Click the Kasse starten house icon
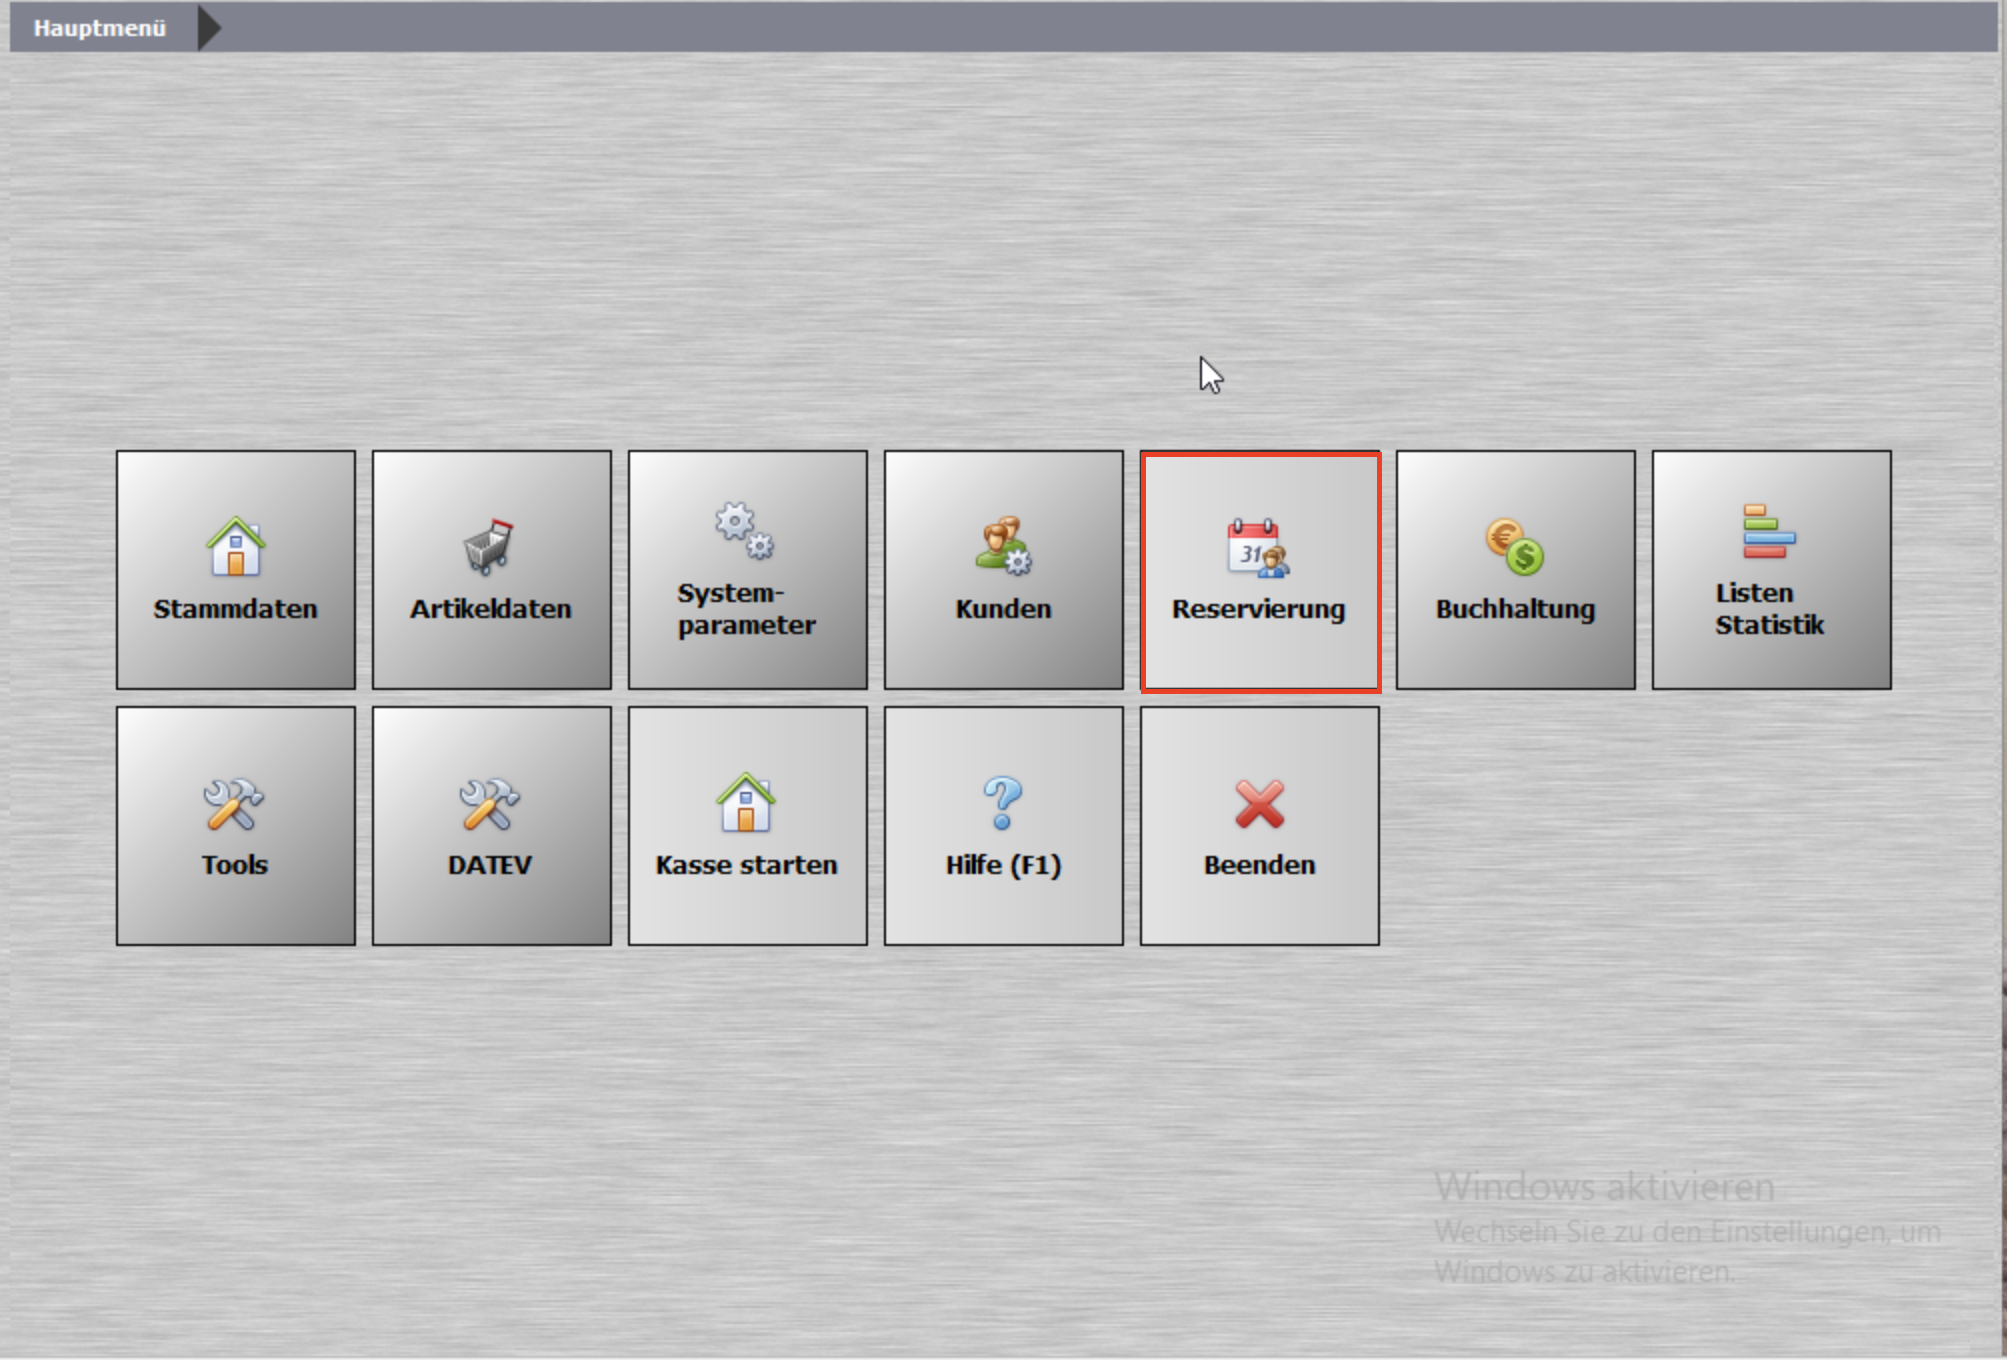 (x=746, y=803)
